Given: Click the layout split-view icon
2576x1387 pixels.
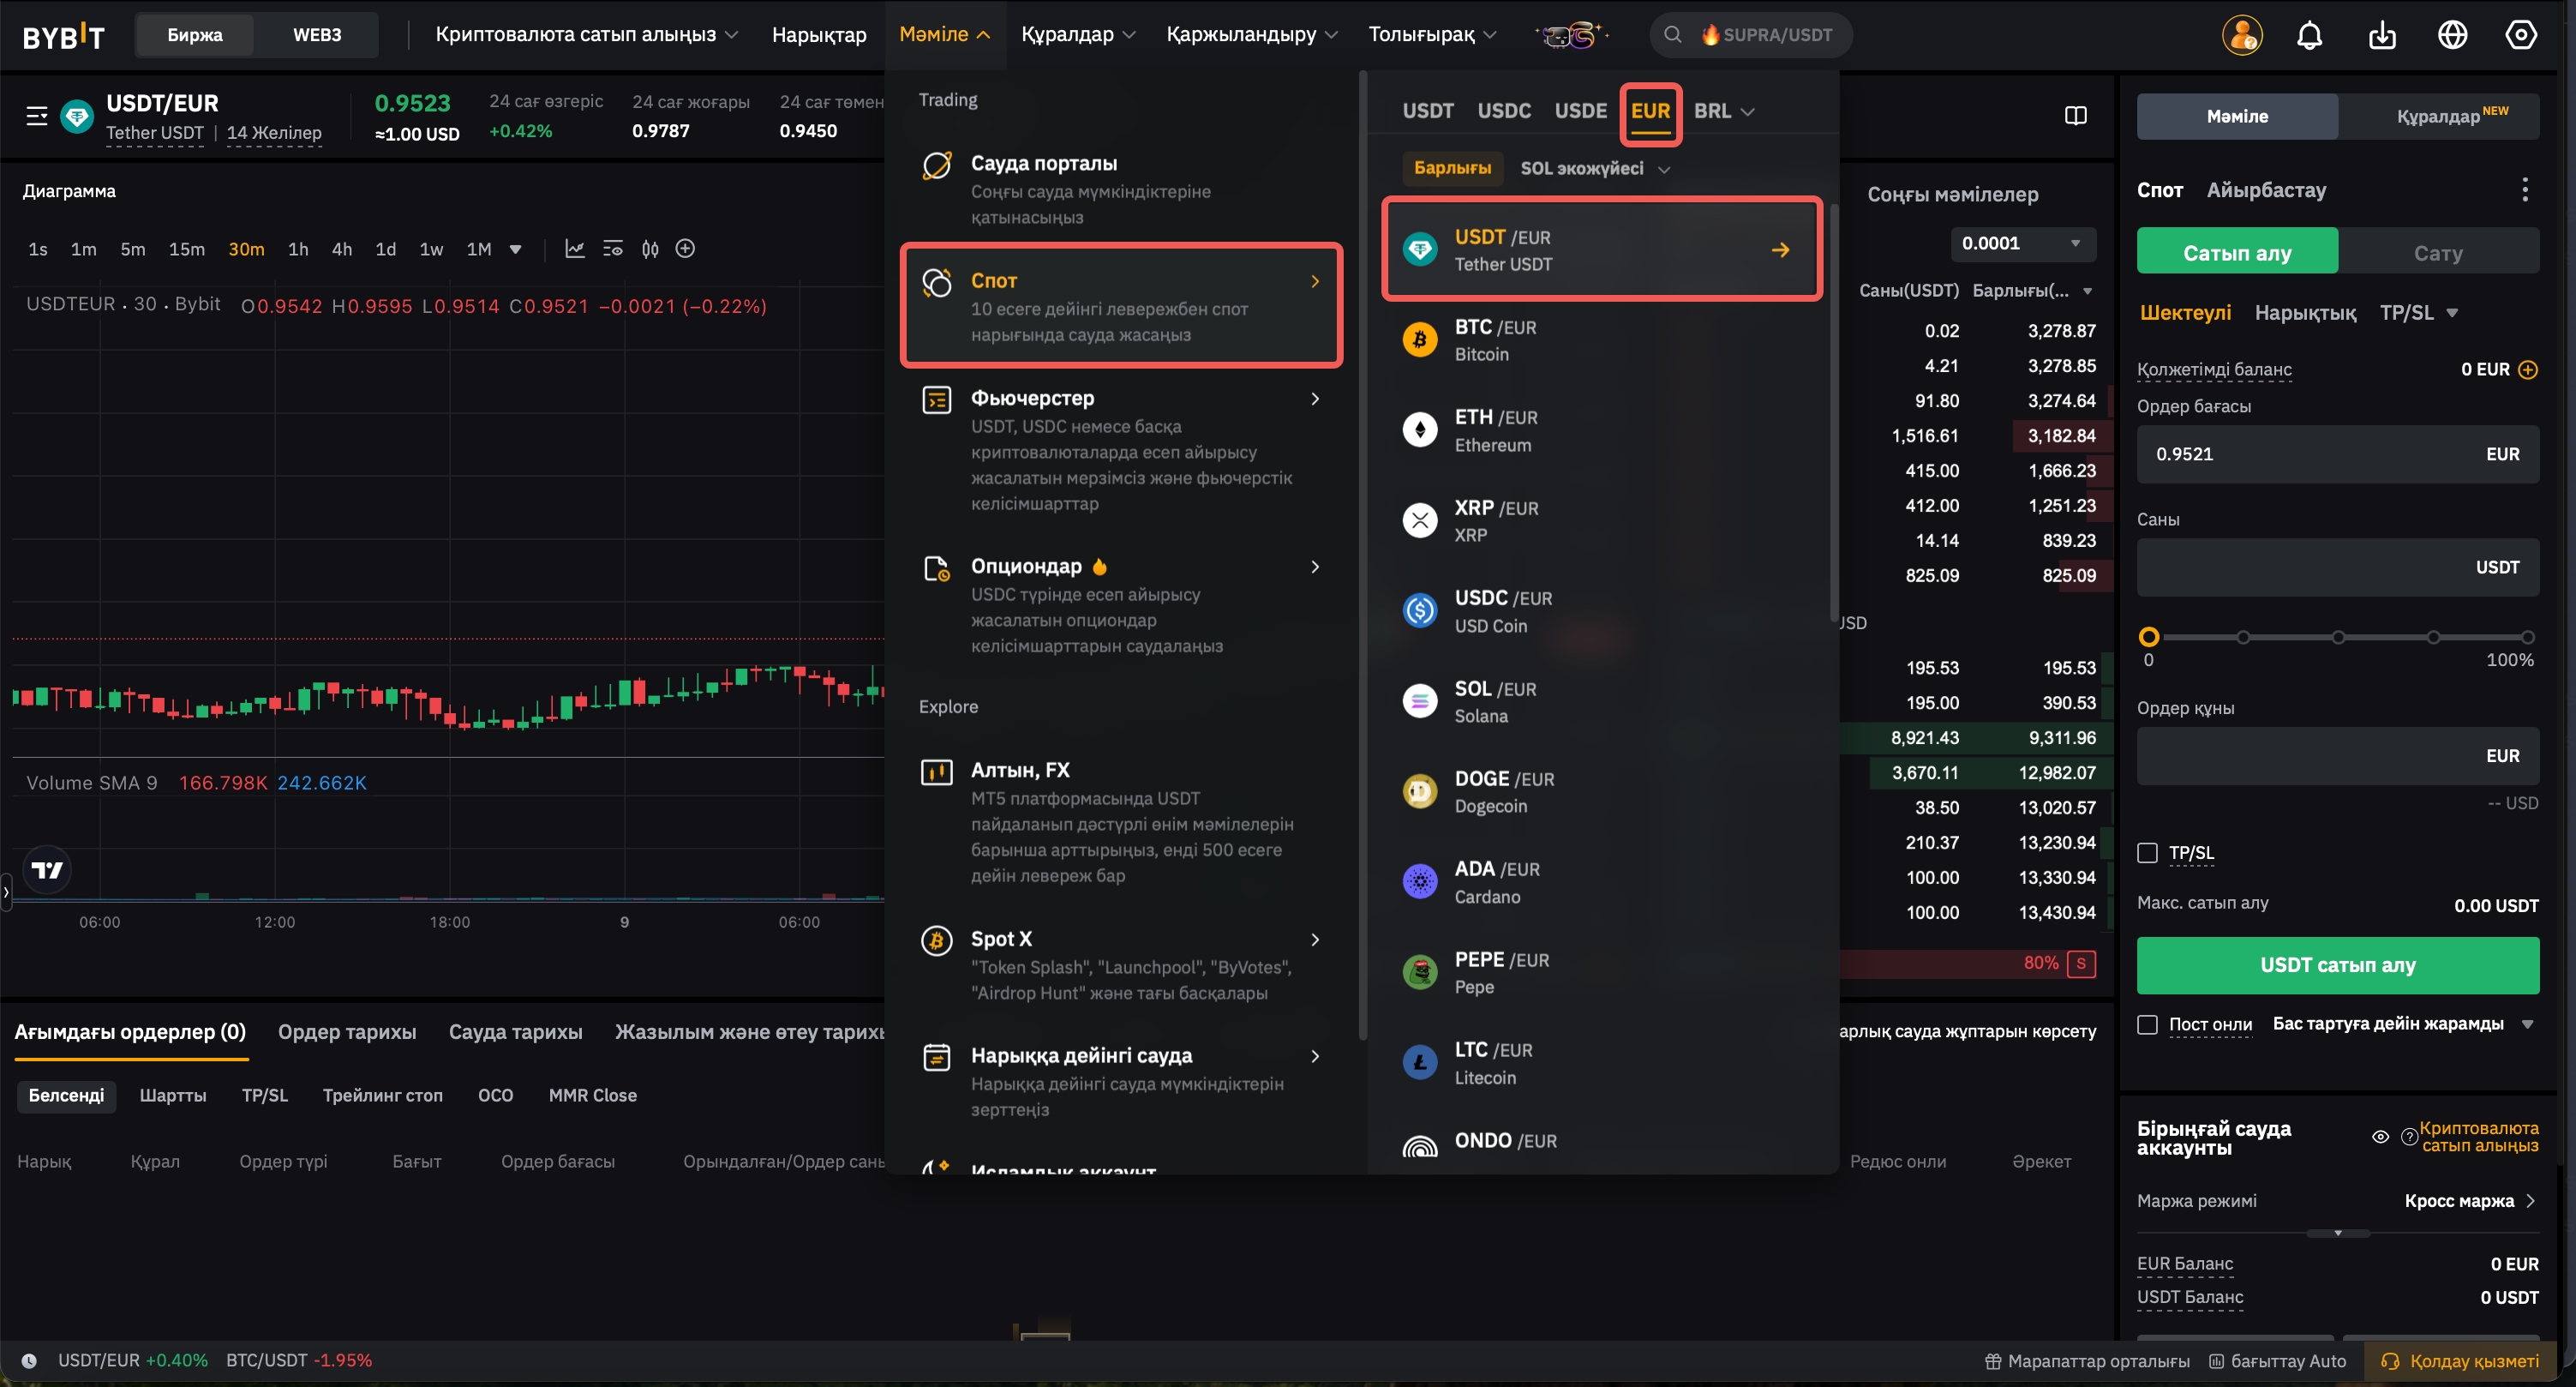Looking at the screenshot, I should 2076,116.
